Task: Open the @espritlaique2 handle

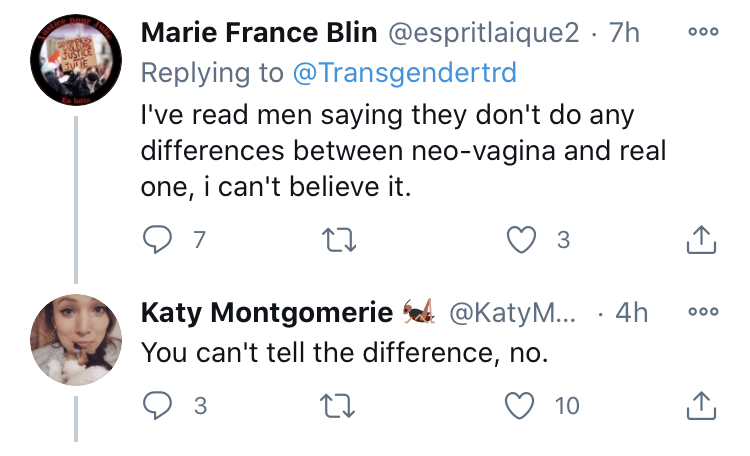Action: point(484,33)
